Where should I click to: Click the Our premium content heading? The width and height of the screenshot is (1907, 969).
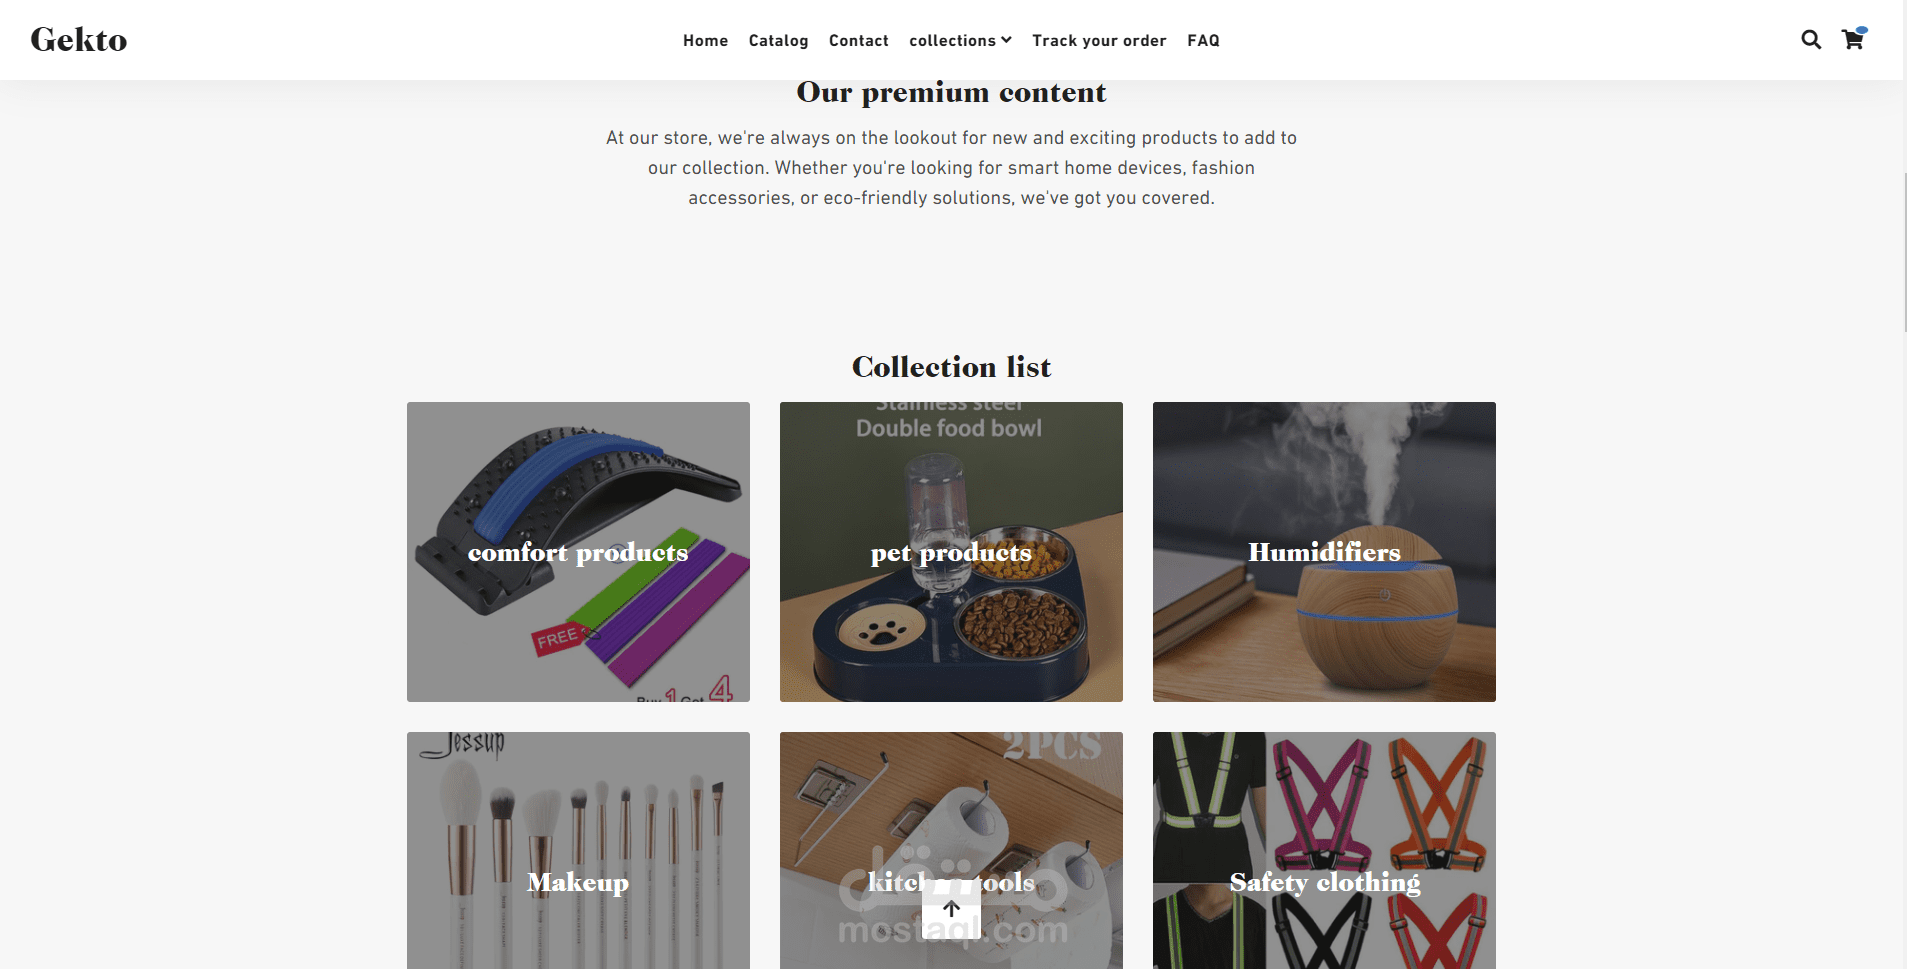click(x=951, y=92)
